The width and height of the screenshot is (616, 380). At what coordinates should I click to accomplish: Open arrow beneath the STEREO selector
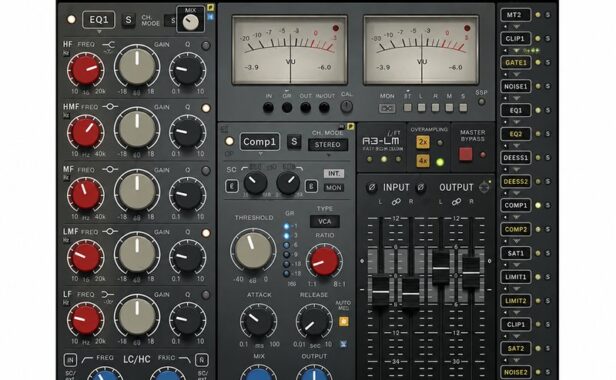328,155
